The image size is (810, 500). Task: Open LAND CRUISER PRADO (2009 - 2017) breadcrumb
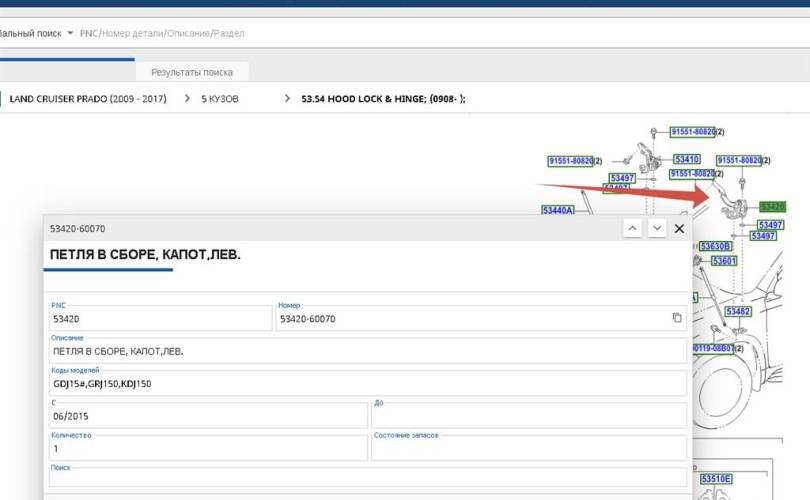88,99
